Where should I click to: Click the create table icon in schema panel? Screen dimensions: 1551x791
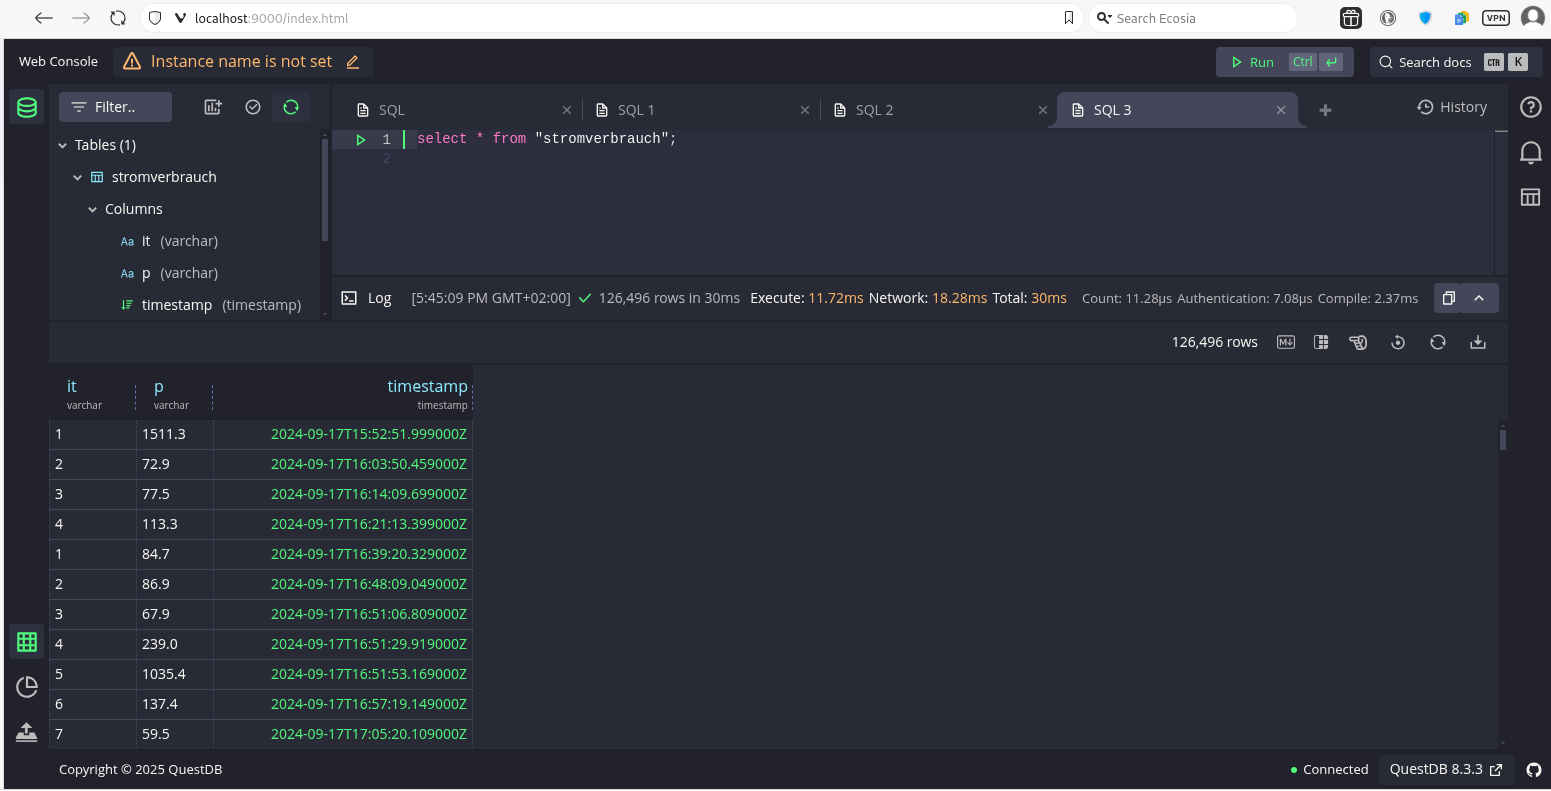pos(212,107)
